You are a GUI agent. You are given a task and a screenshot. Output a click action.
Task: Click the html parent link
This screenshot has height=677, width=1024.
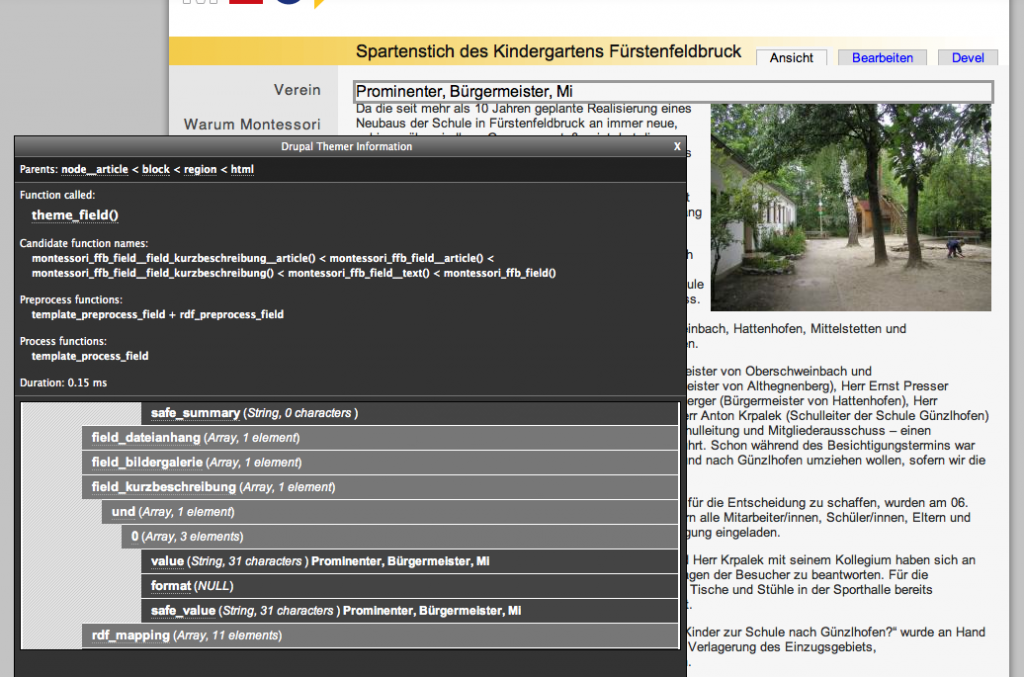(242, 170)
